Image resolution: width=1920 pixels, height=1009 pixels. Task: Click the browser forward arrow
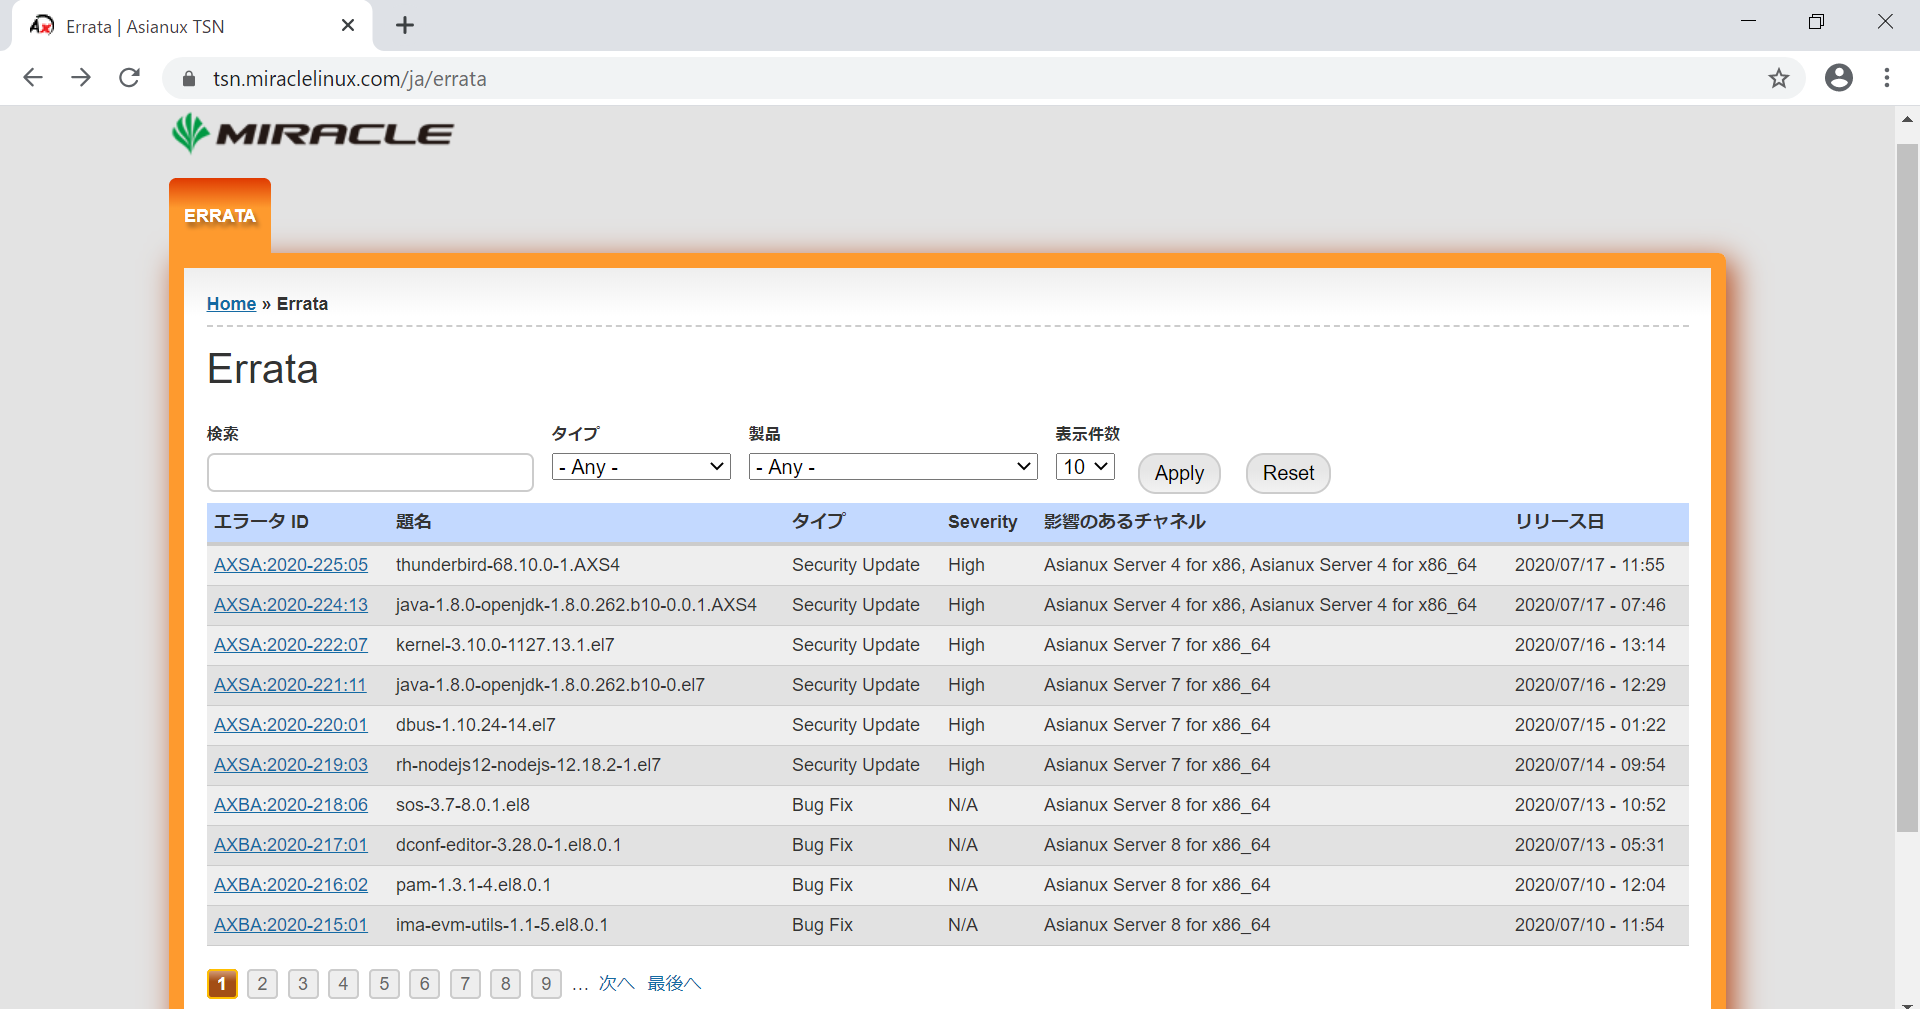81,78
